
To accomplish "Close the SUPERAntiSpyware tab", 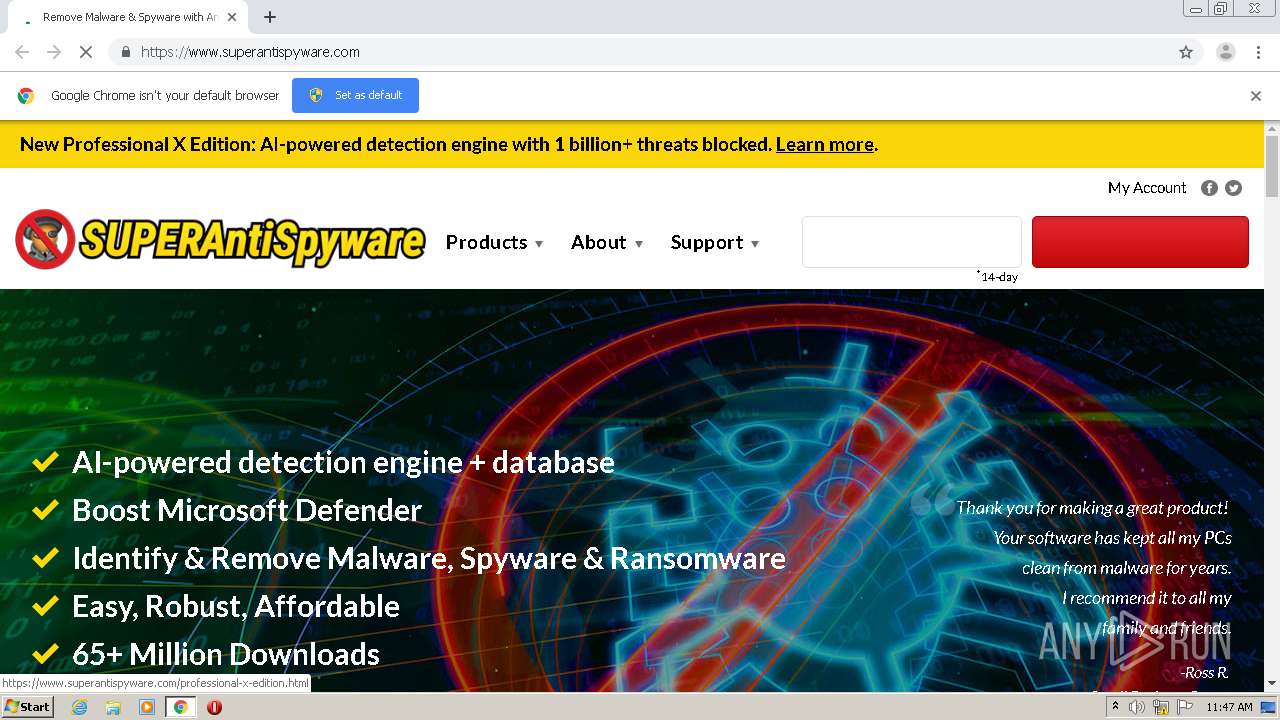I will point(233,17).
